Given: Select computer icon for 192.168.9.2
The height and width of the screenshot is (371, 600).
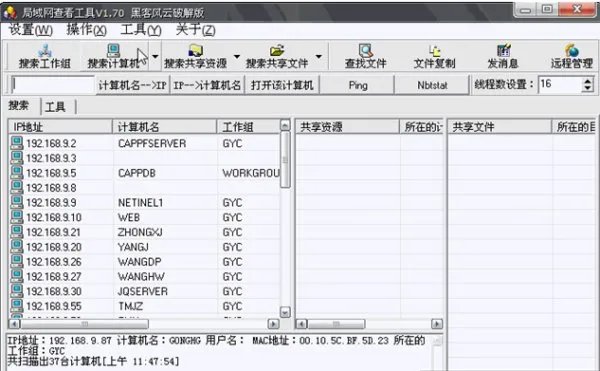Looking at the screenshot, I should pyautogui.click(x=16, y=143).
